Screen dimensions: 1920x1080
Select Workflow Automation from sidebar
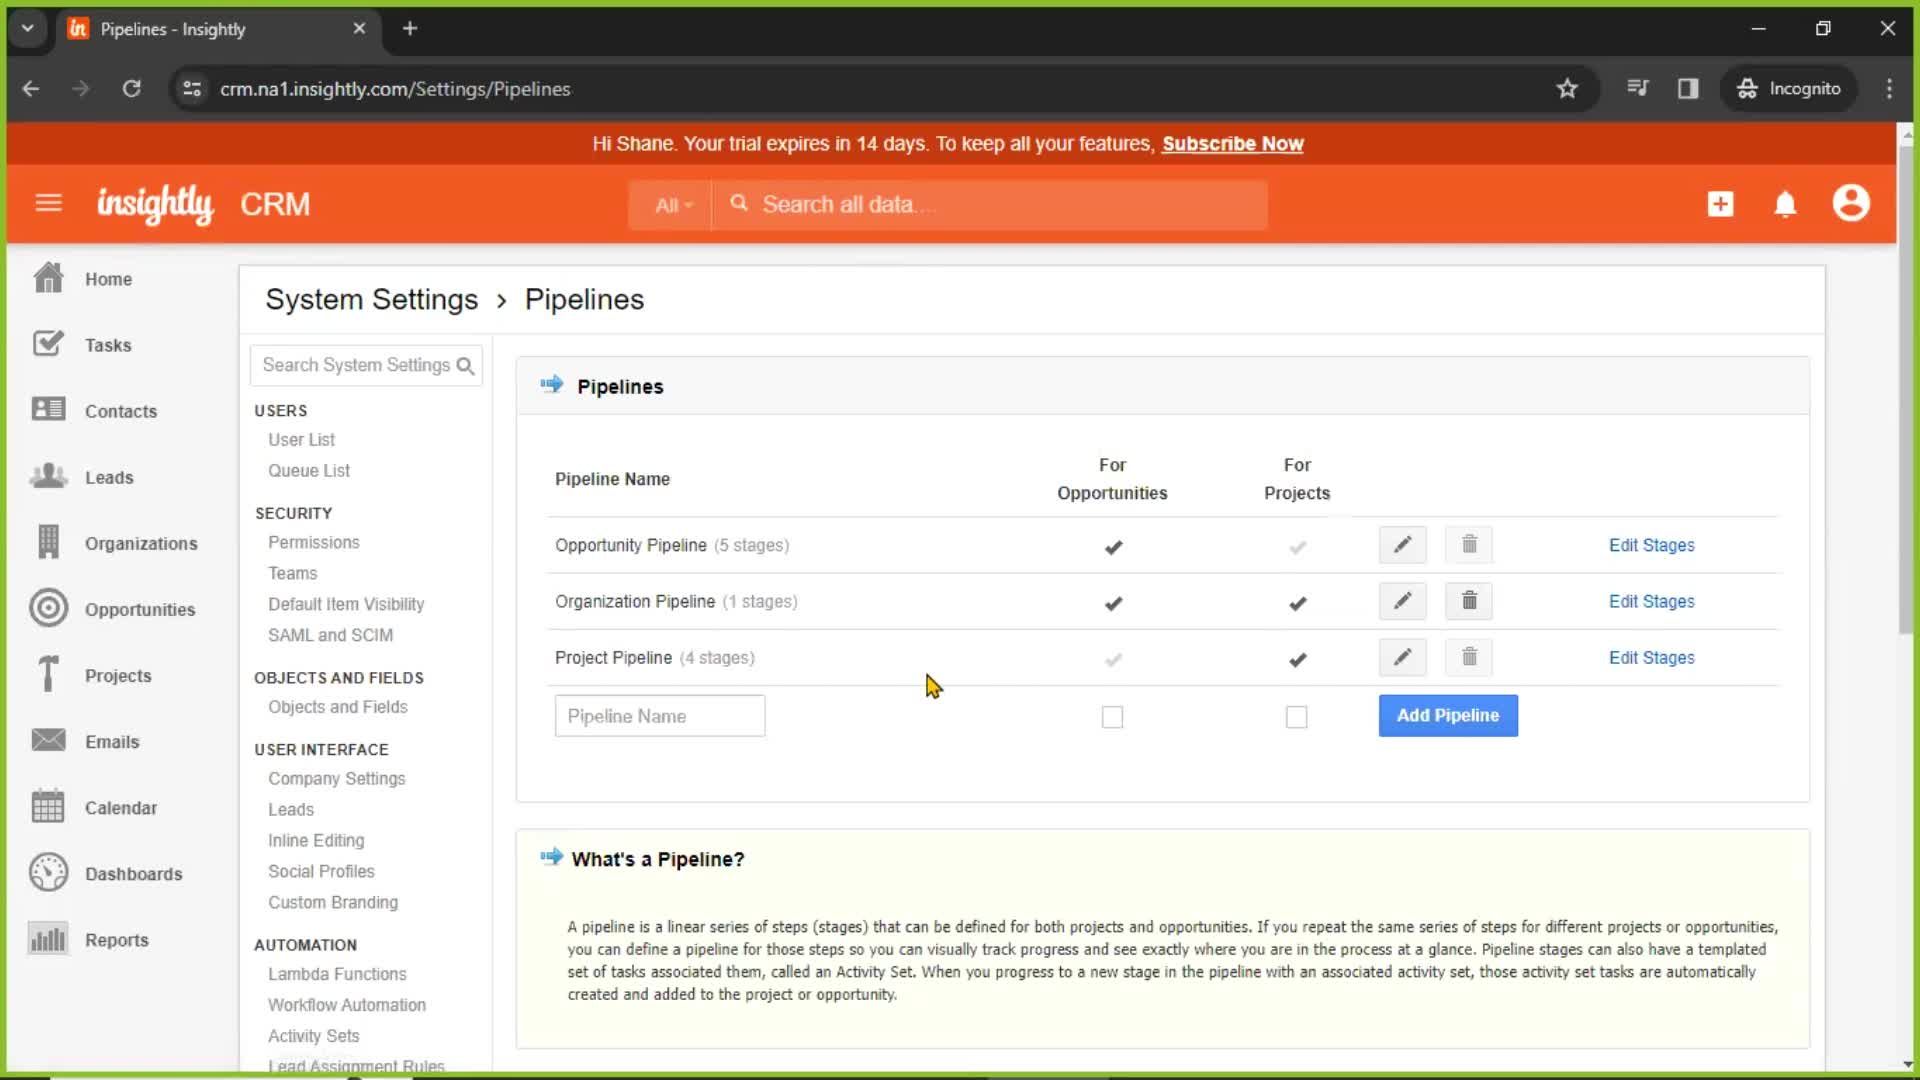tap(349, 1005)
